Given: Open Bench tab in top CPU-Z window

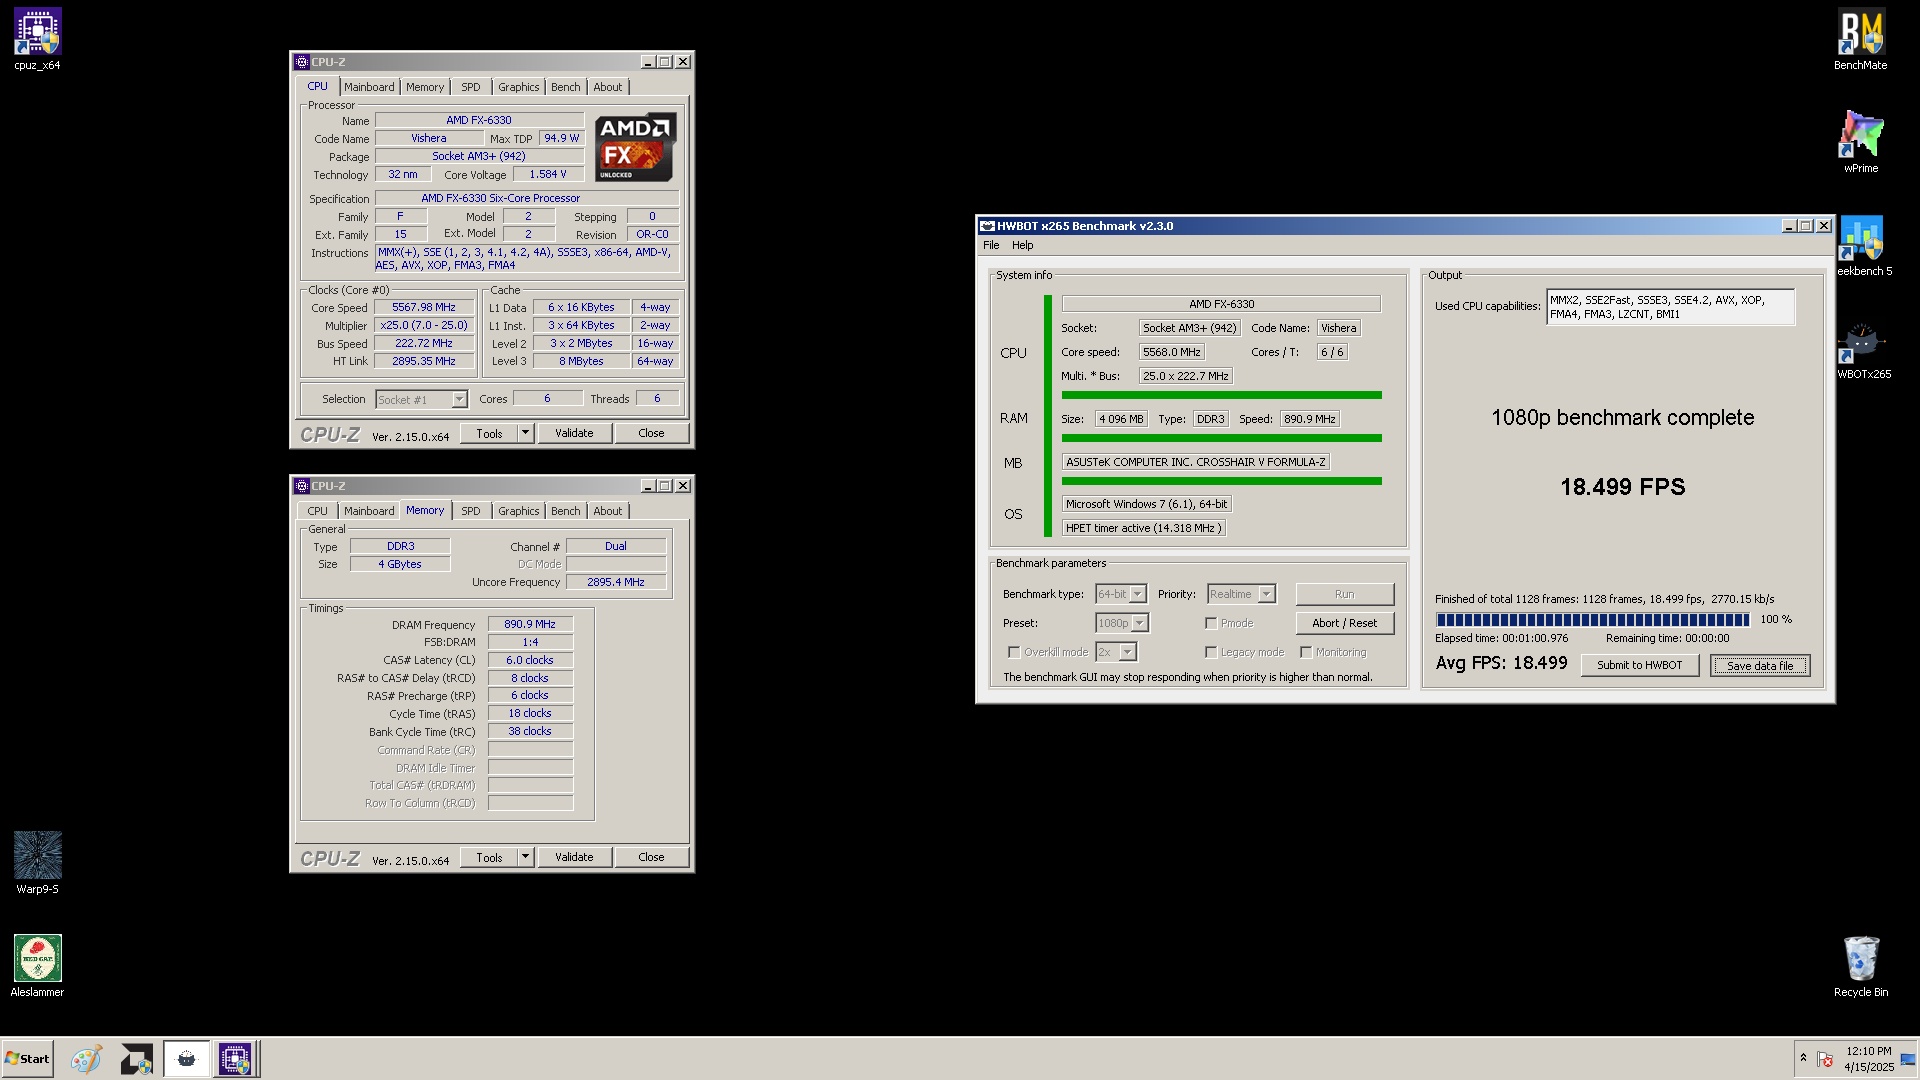Looking at the screenshot, I should 565,87.
